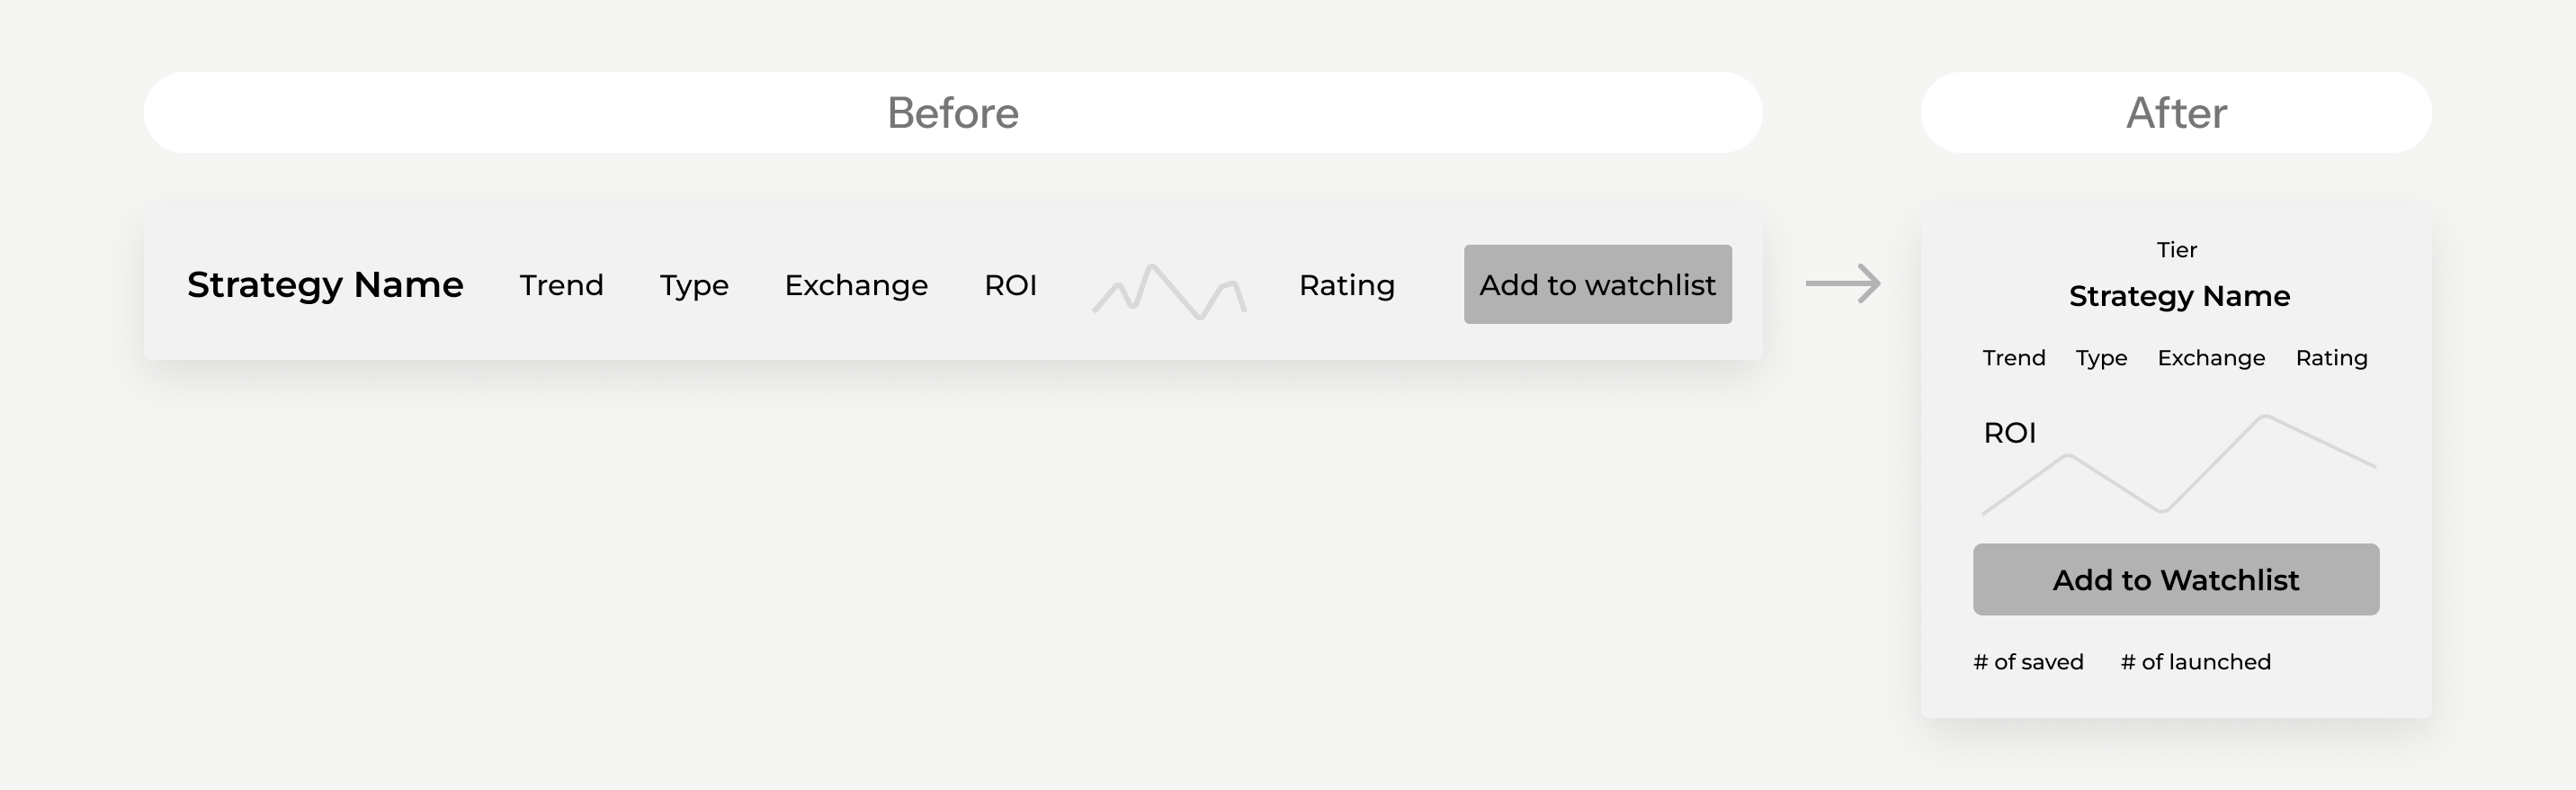The height and width of the screenshot is (790, 2576).
Task: Click the Type label in the Before row
Action: click(694, 285)
